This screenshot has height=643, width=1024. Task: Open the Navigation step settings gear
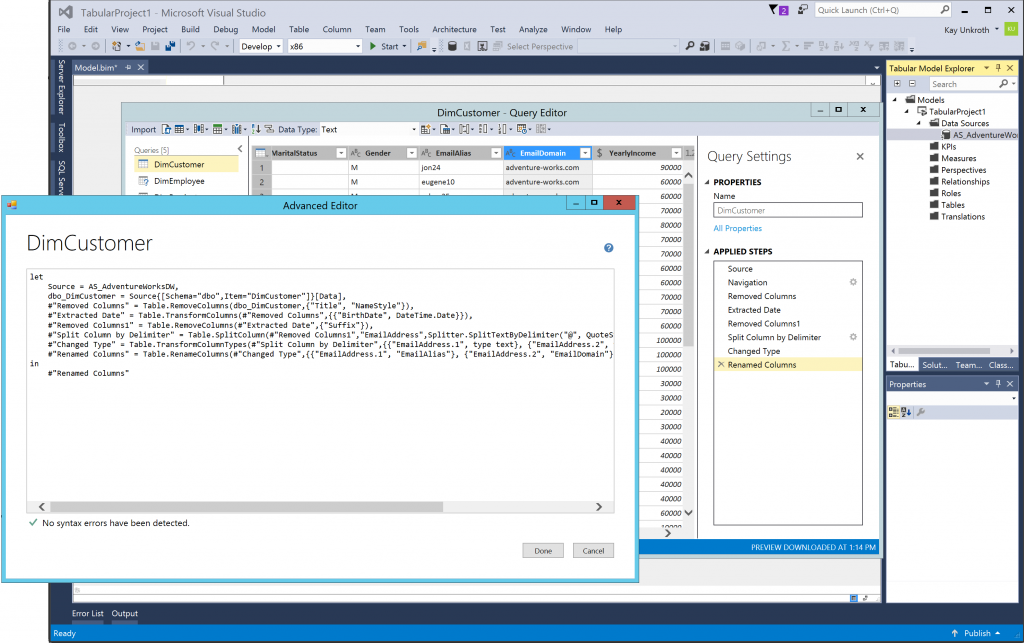click(853, 282)
